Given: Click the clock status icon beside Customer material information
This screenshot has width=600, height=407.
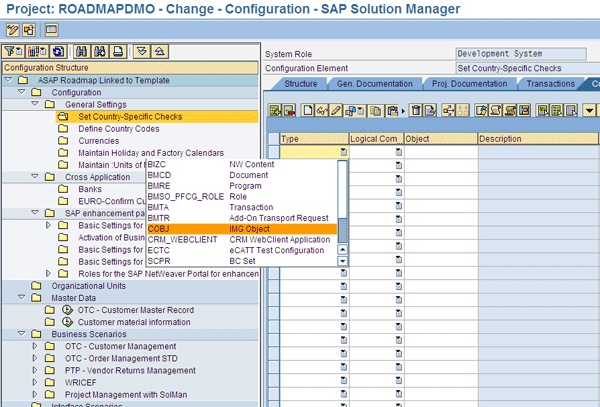Looking at the screenshot, I should click(67, 322).
